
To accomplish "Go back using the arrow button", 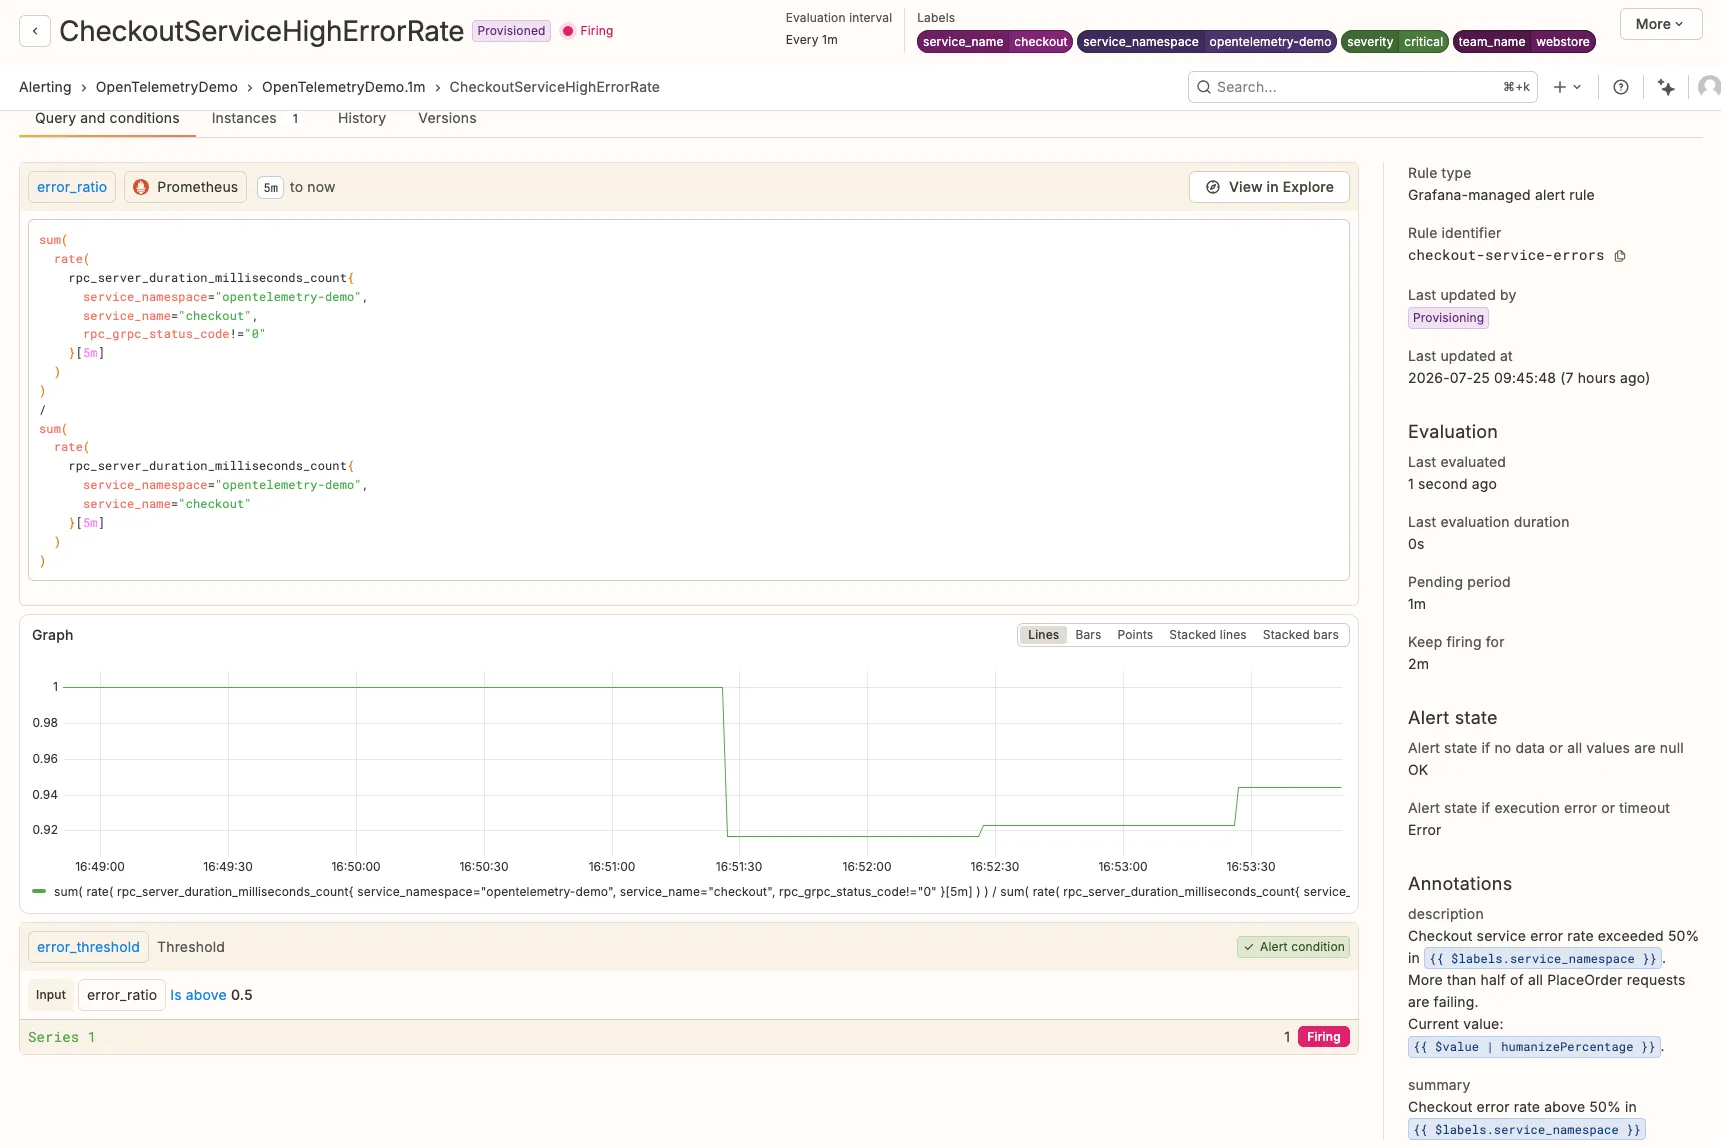I will [35, 31].
